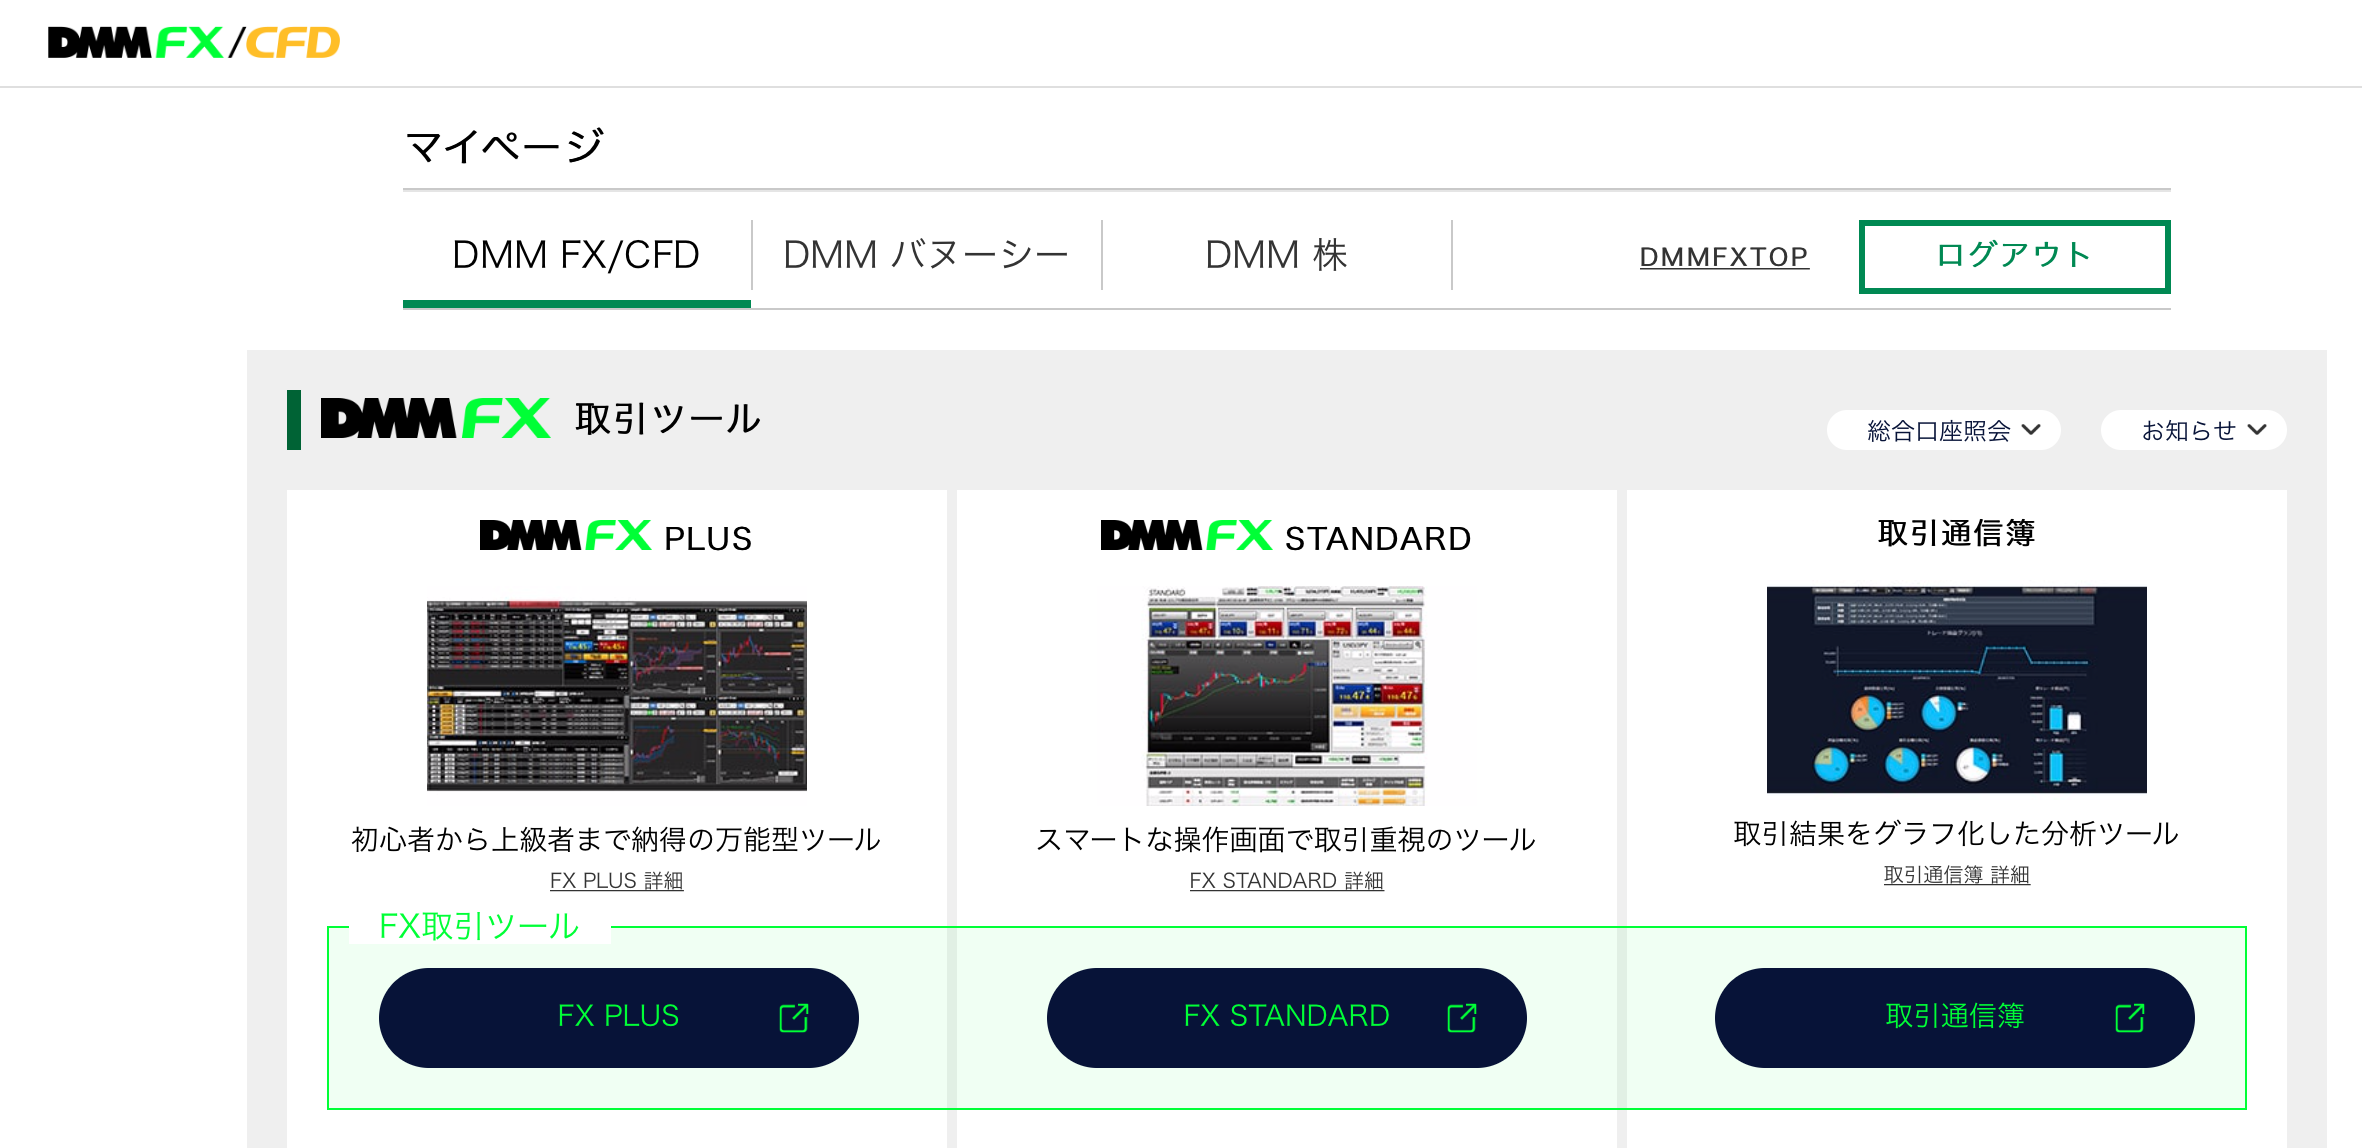The image size is (2362, 1148).
Task: Click the DMM FX STANDARD logo heading
Action: [x=1286, y=537]
